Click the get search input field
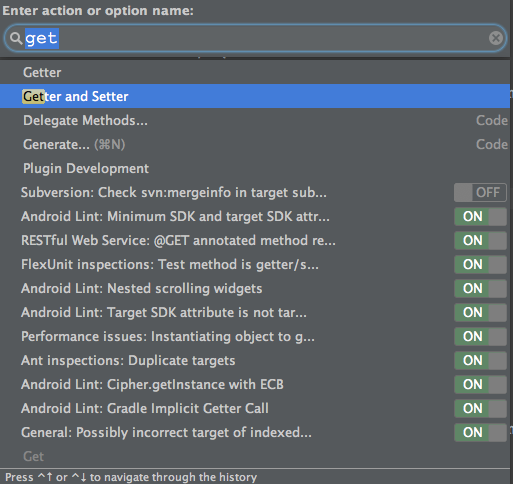Image resolution: width=513 pixels, height=484 pixels. tap(255, 38)
